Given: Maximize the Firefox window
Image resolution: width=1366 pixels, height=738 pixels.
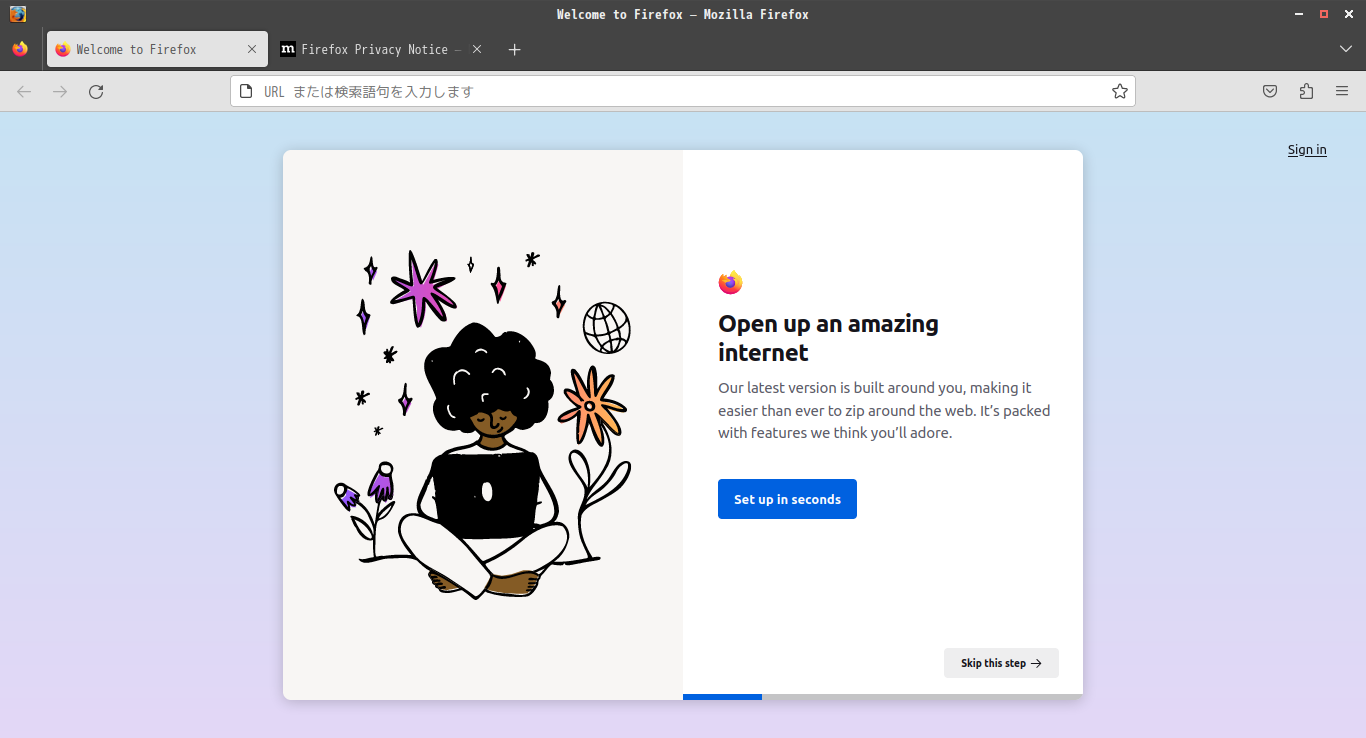Looking at the screenshot, I should click(1324, 14).
